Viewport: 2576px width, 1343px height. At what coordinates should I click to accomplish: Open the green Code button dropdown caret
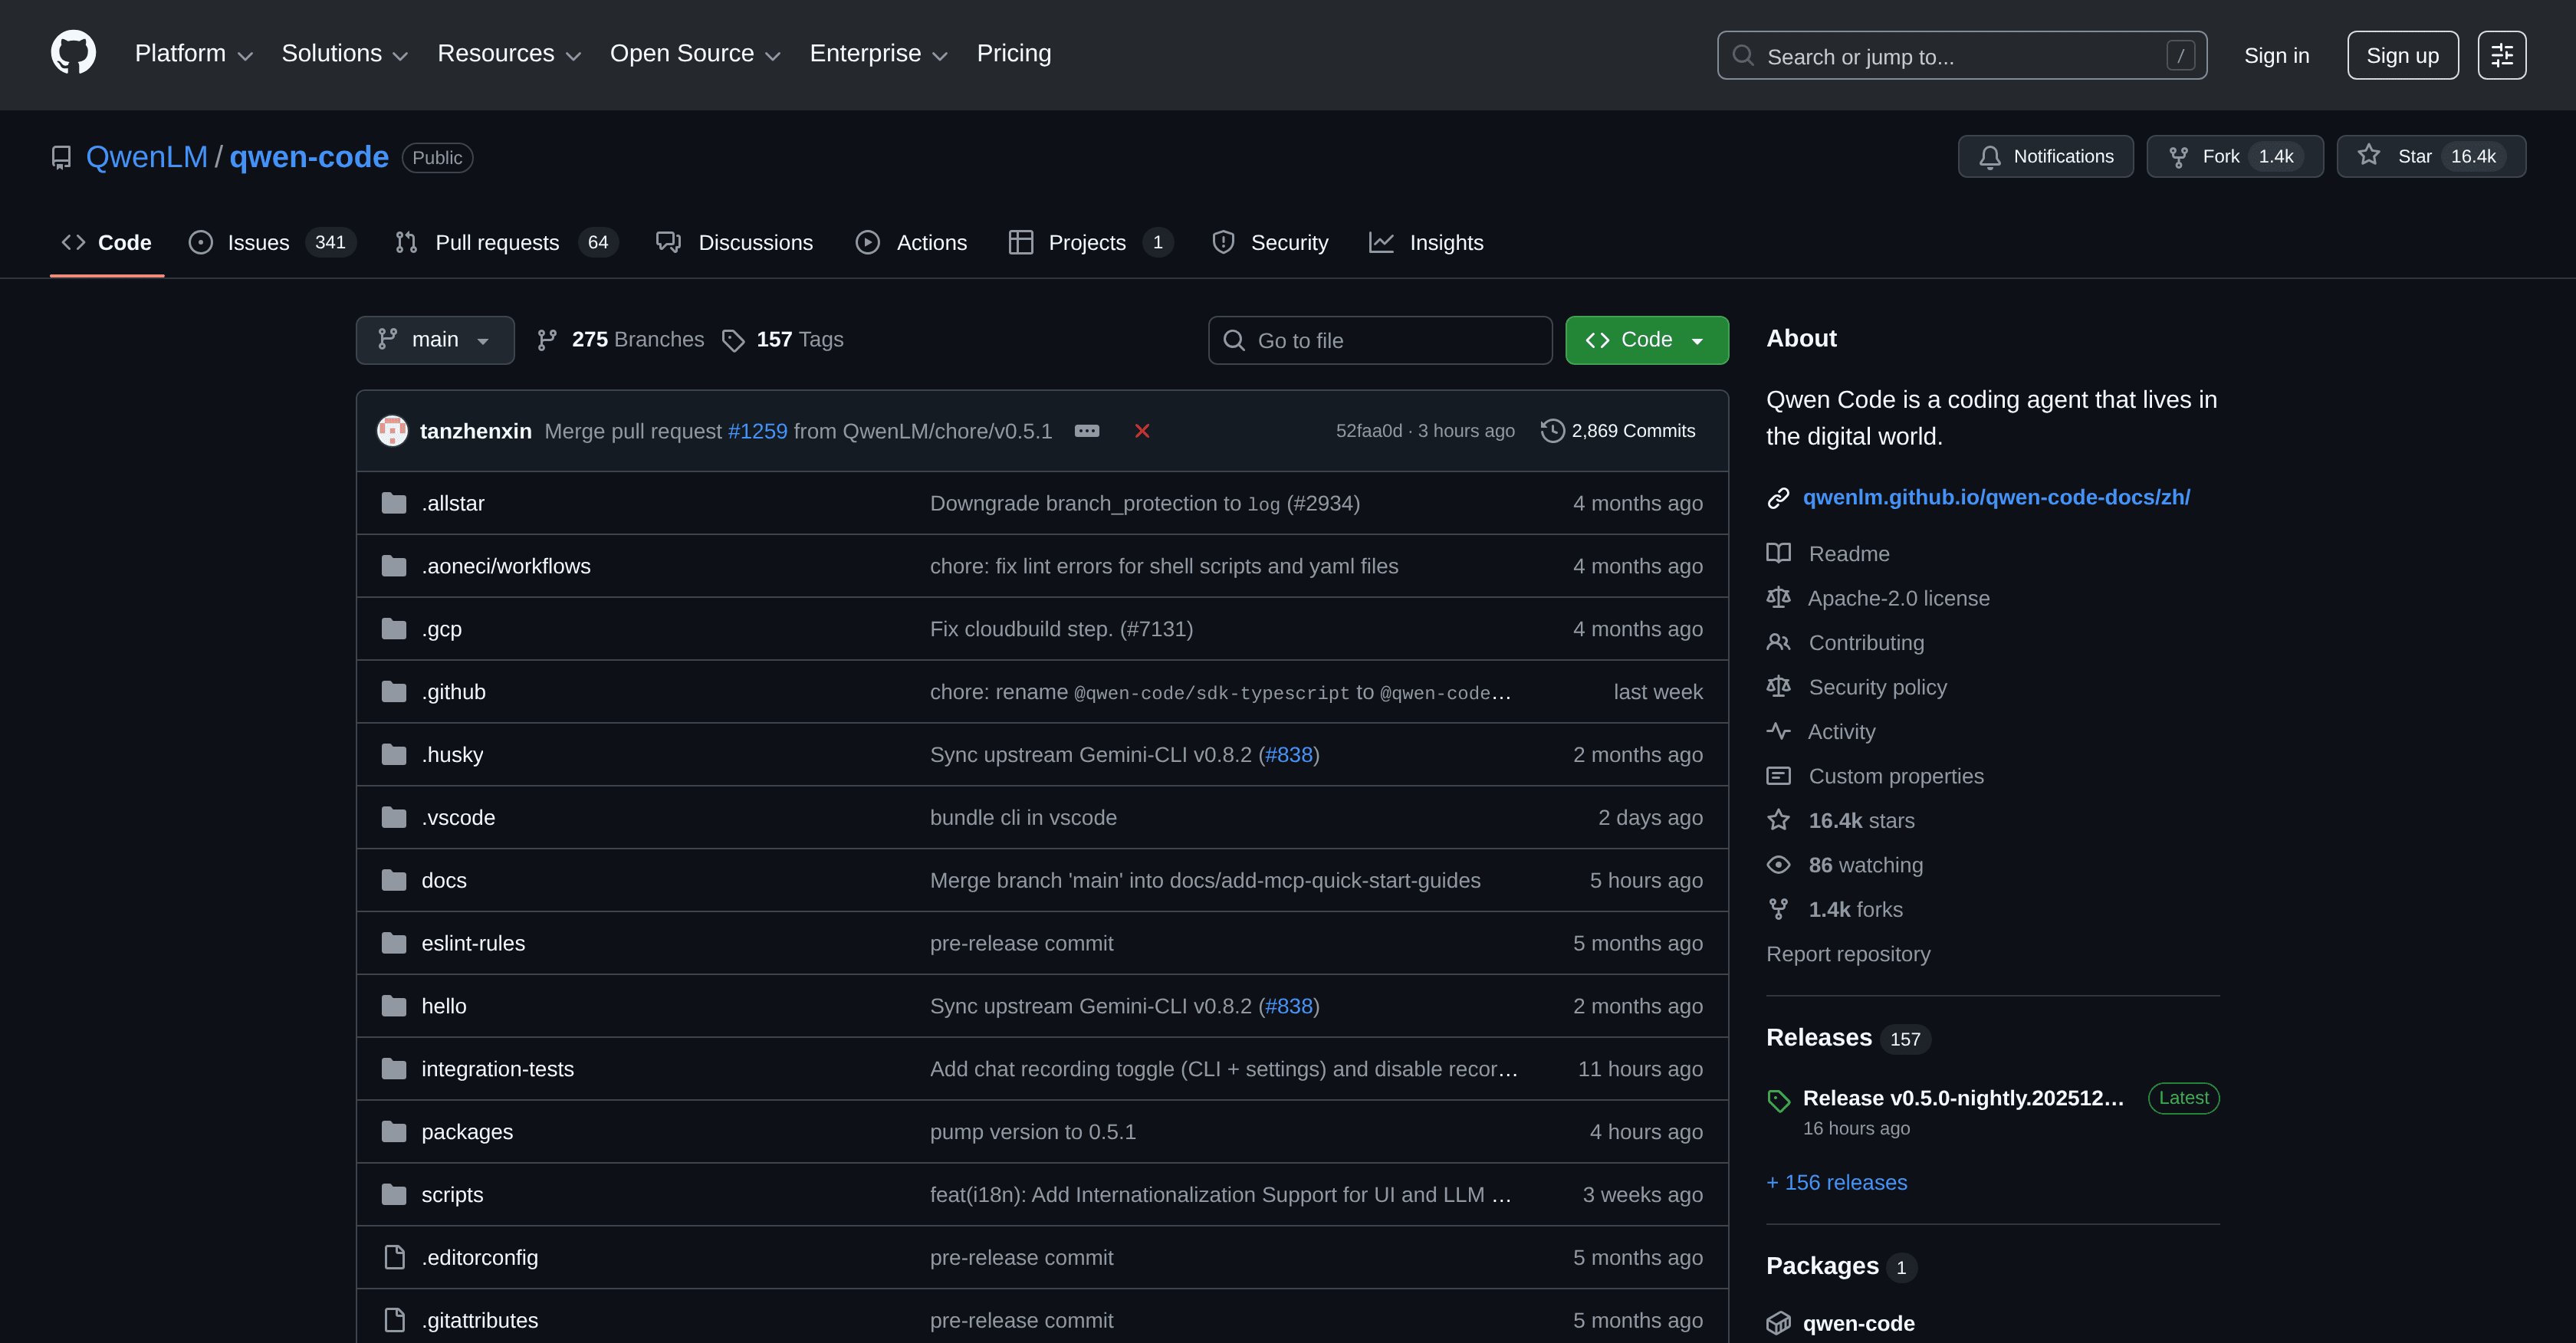[1698, 340]
